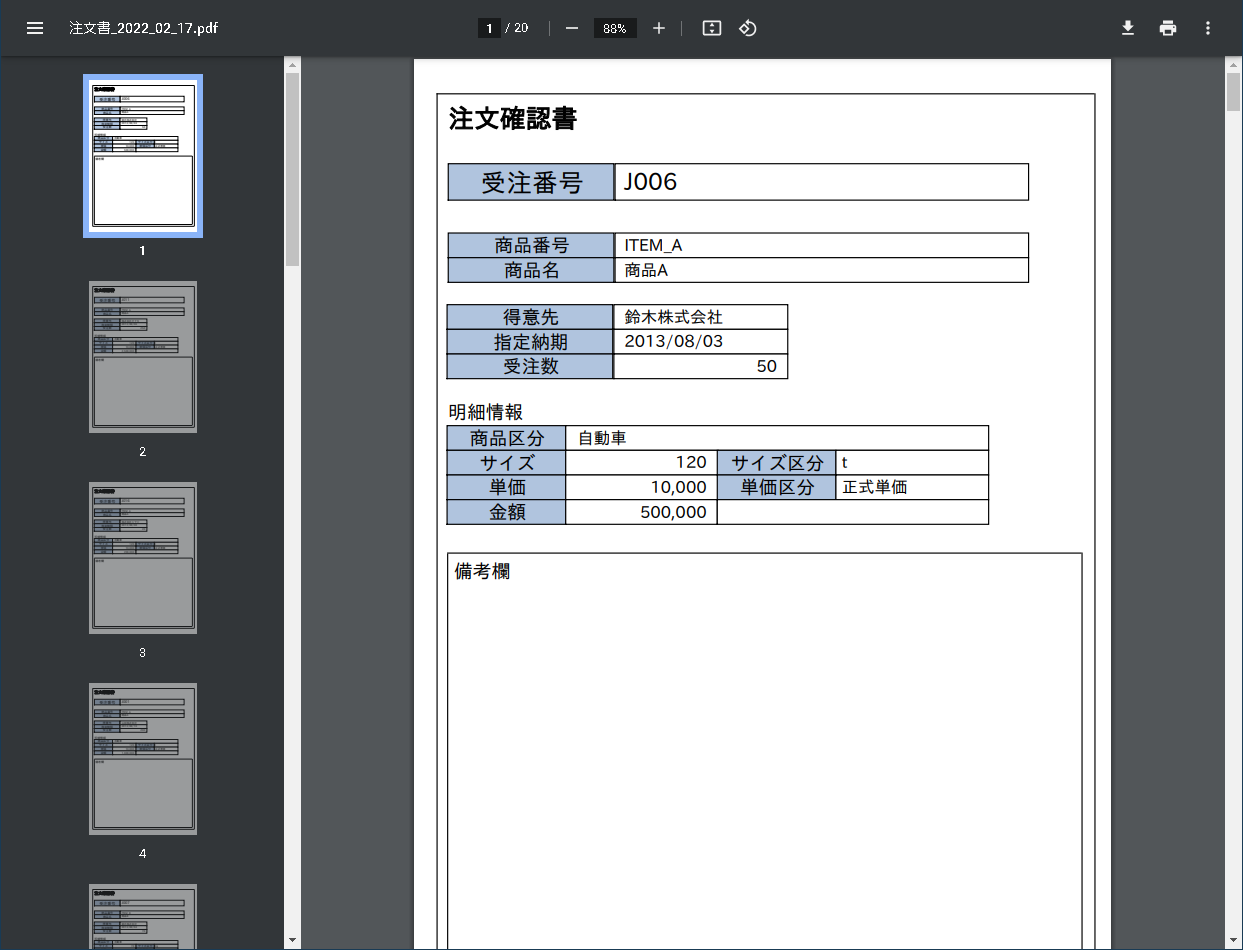Click the heading 注文確認書

click(513, 119)
